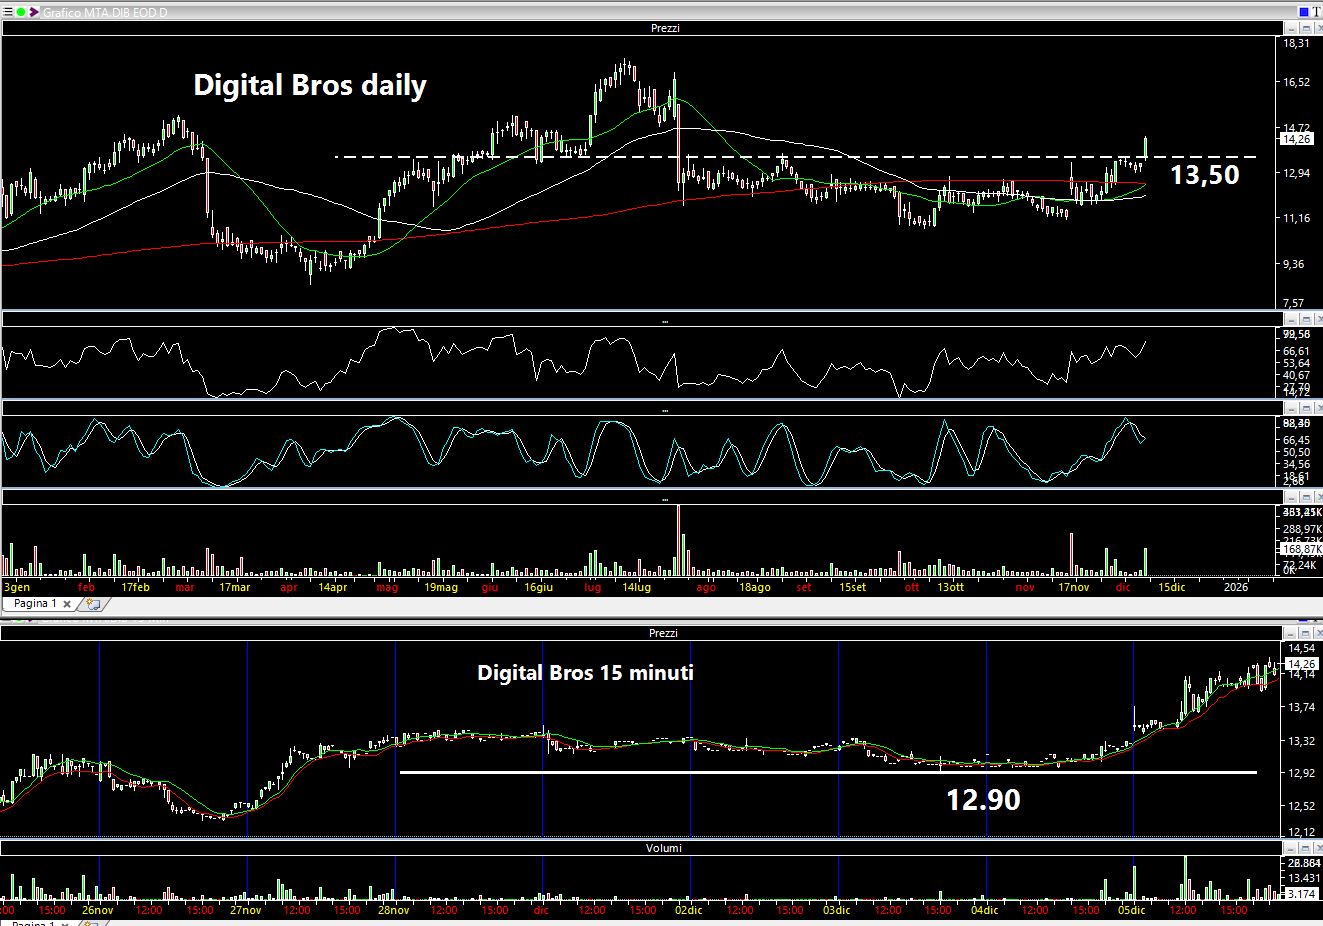Click the 50,50 oscillator scale label
Image resolution: width=1323 pixels, height=926 pixels.
tap(1297, 452)
